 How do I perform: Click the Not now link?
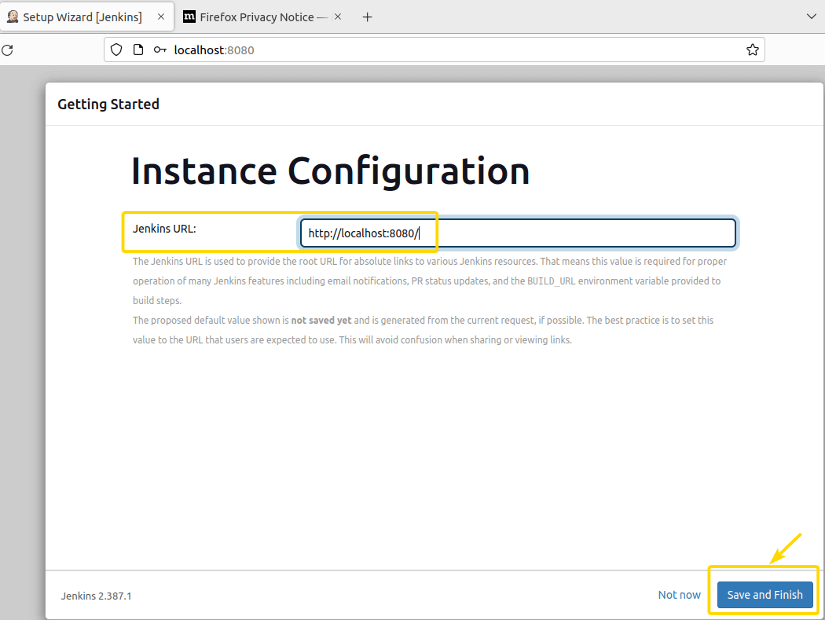tap(679, 595)
